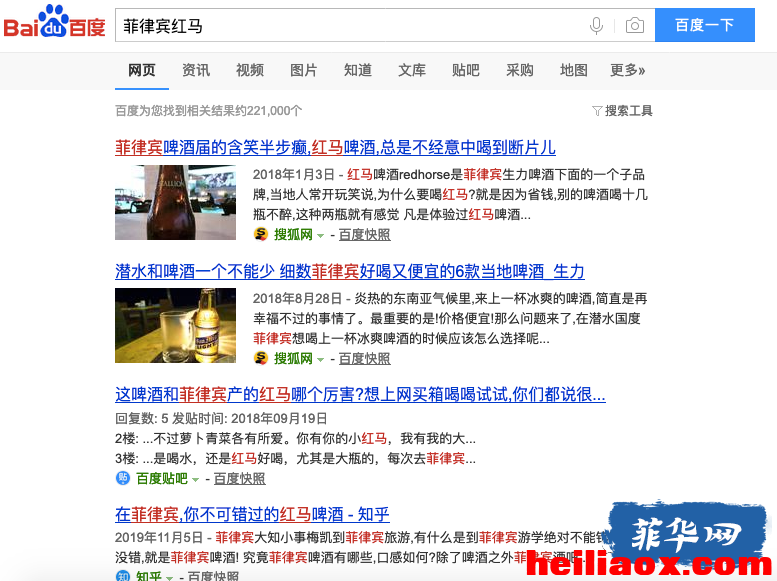
Task: Click the 2楼 reply snippet line
Action: [295, 438]
